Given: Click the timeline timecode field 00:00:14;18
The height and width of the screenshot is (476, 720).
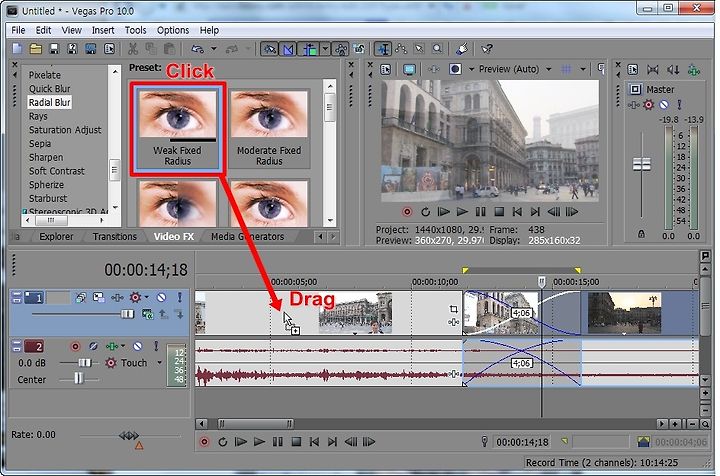Looking at the screenshot, I should coord(146,270).
